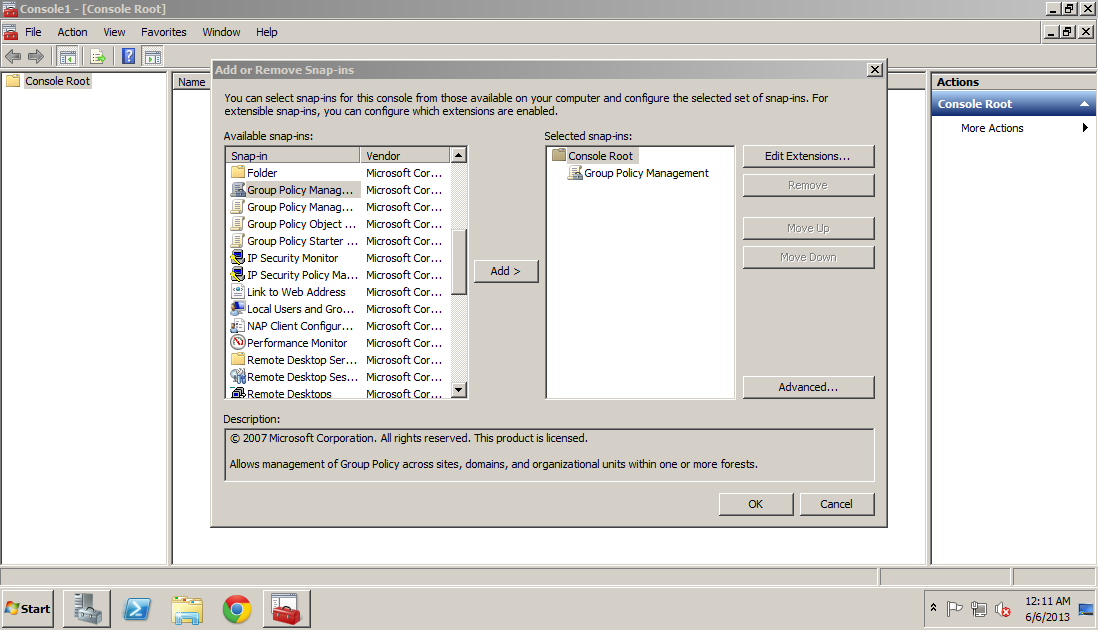
Task: Click the Edit Extensions... button
Action: click(808, 156)
